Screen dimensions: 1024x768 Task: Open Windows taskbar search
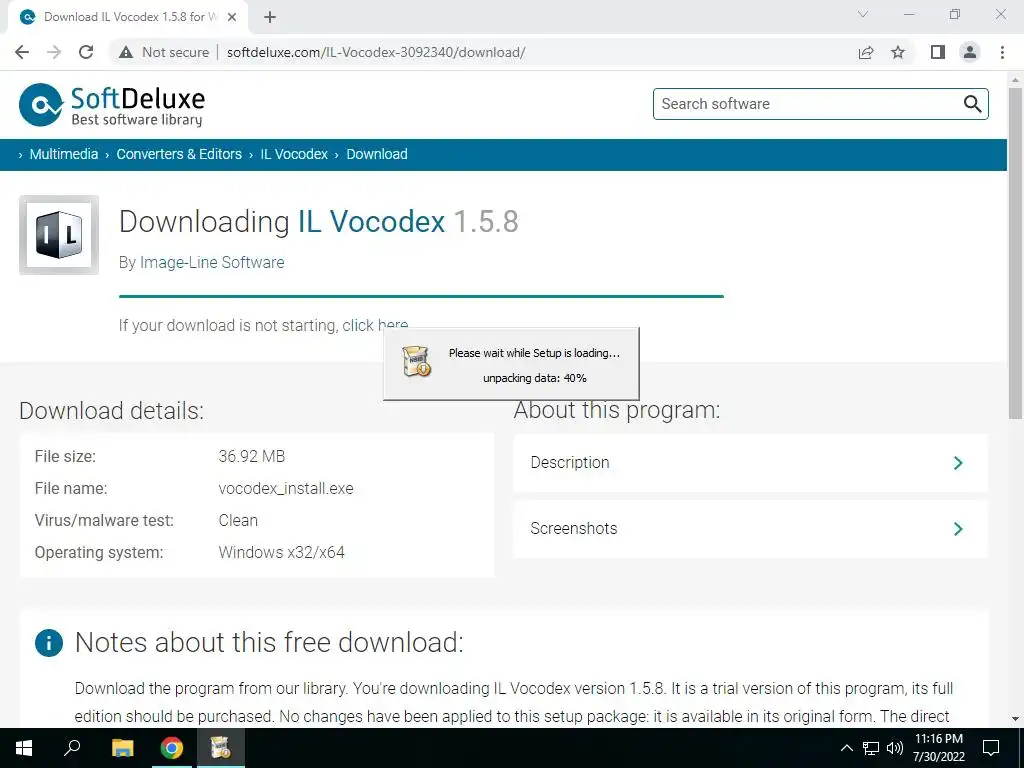72,748
